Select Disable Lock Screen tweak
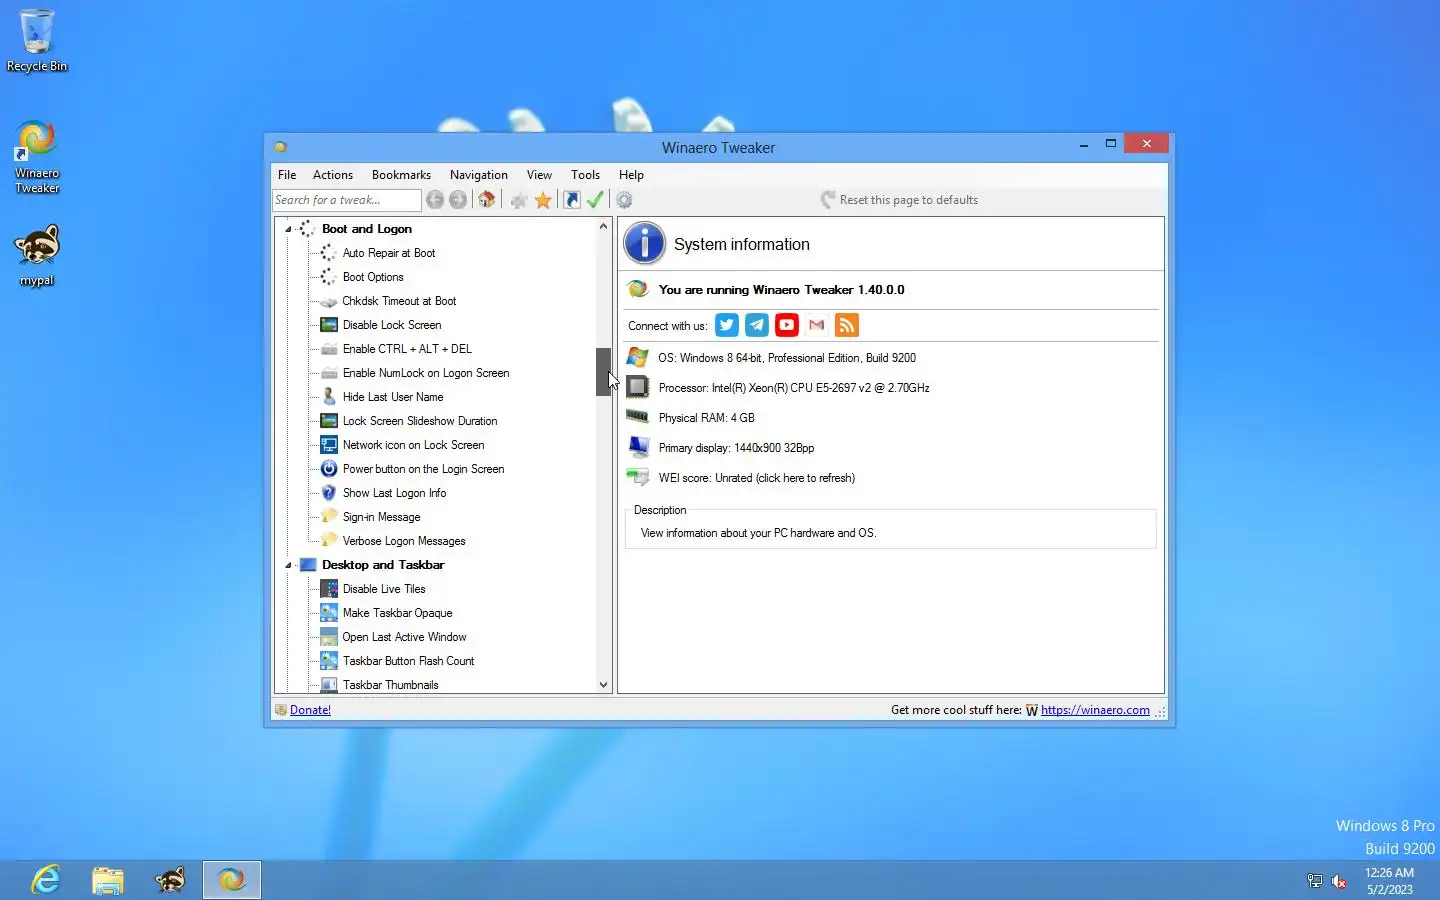Screen dimensions: 1440x900 click(392, 325)
